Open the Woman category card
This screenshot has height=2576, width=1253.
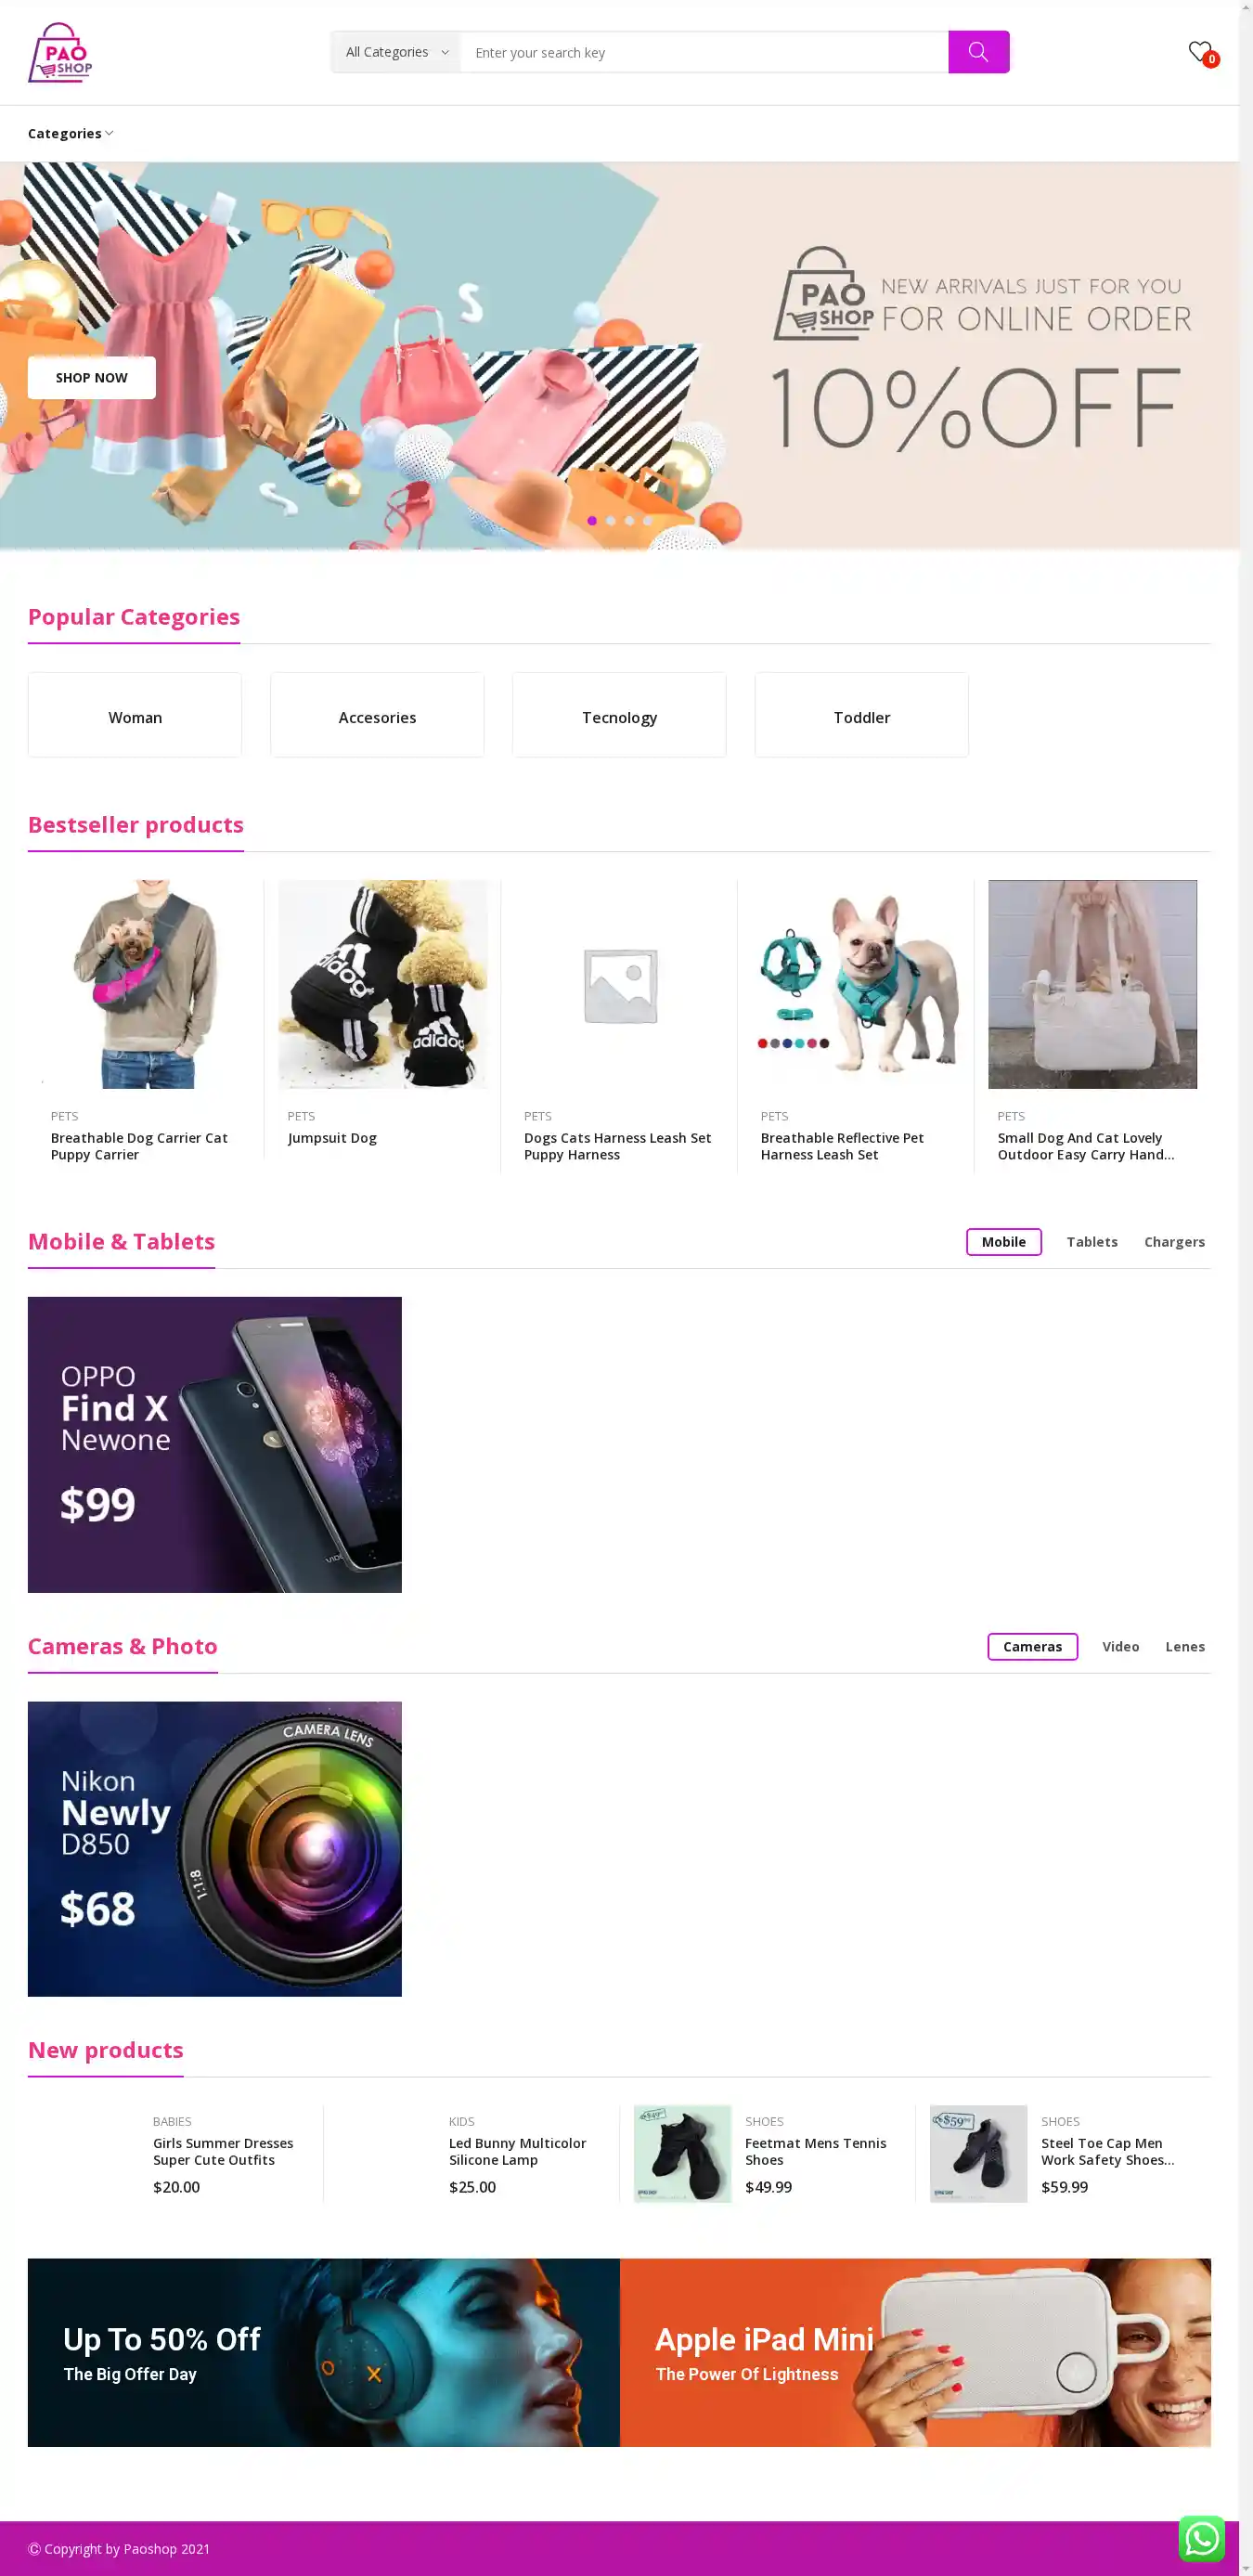coord(135,715)
